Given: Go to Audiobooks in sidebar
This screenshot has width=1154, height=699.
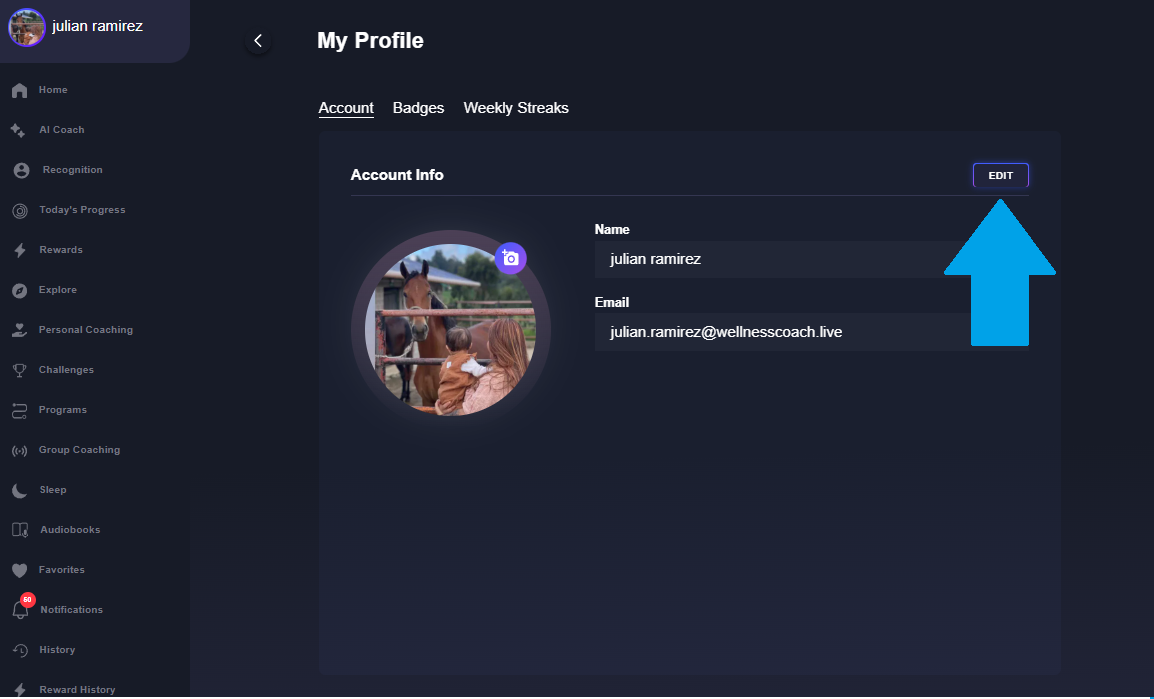Looking at the screenshot, I should 70,530.
